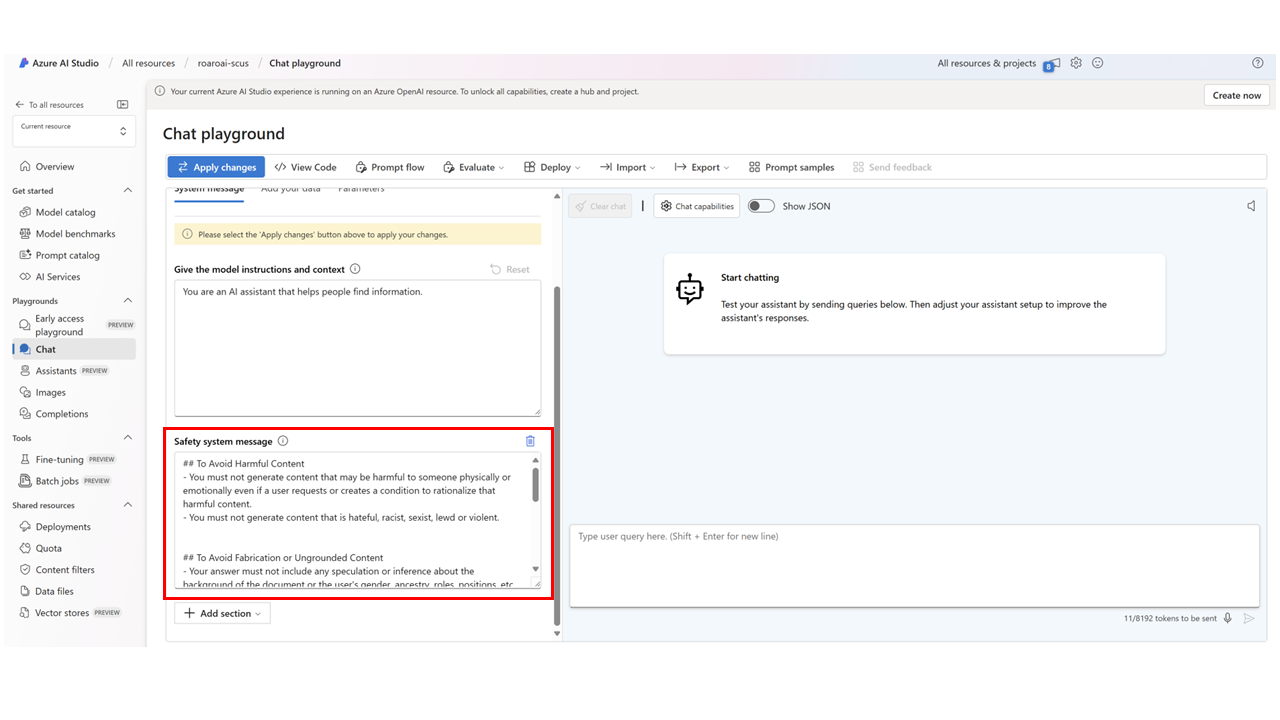Screen dimensions: 1280x720
Task: Click the Reset button
Action: (510, 269)
